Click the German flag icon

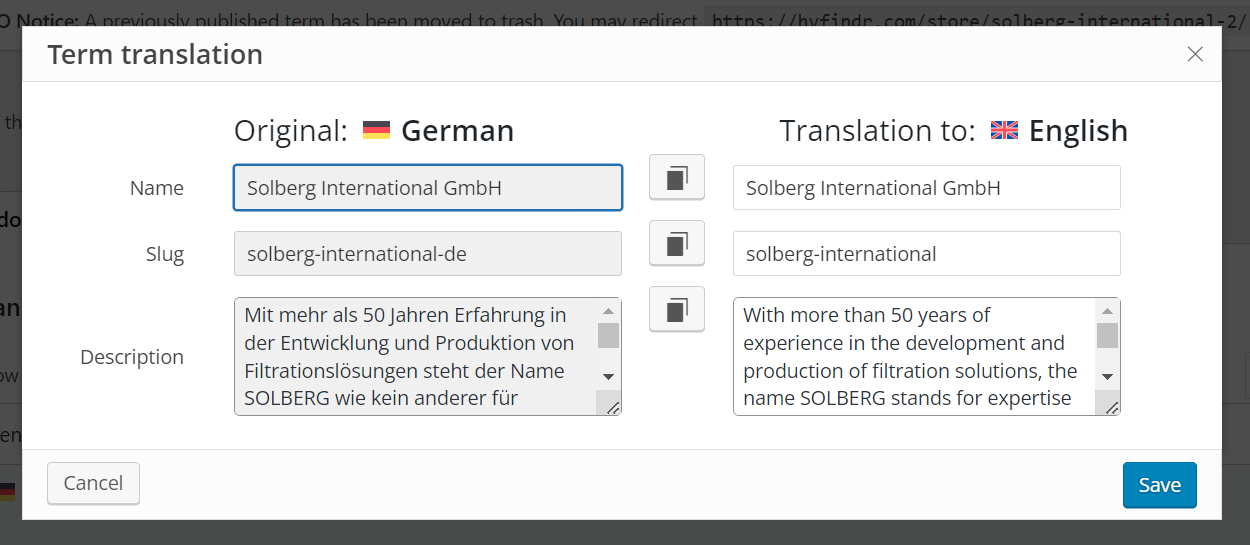tap(376, 131)
